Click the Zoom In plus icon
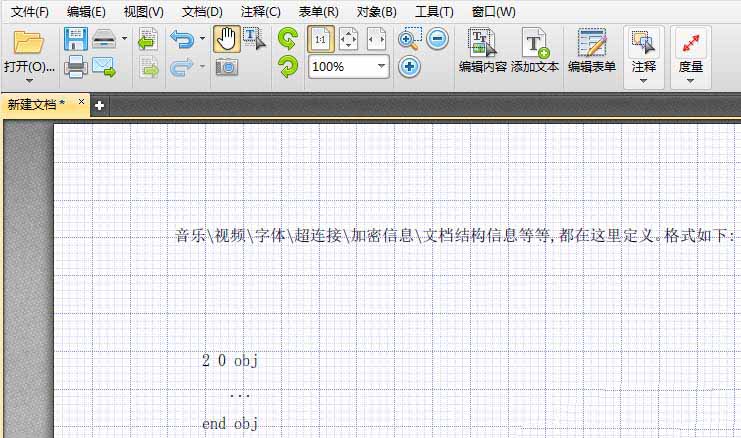Viewport: 741px width, 438px height. click(409, 68)
